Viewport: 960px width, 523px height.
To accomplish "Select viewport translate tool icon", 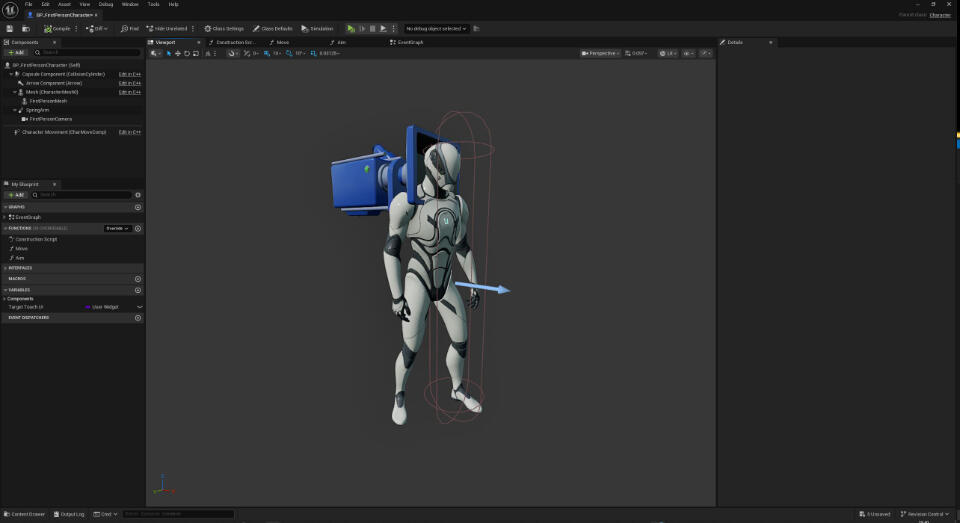I will (x=178, y=53).
